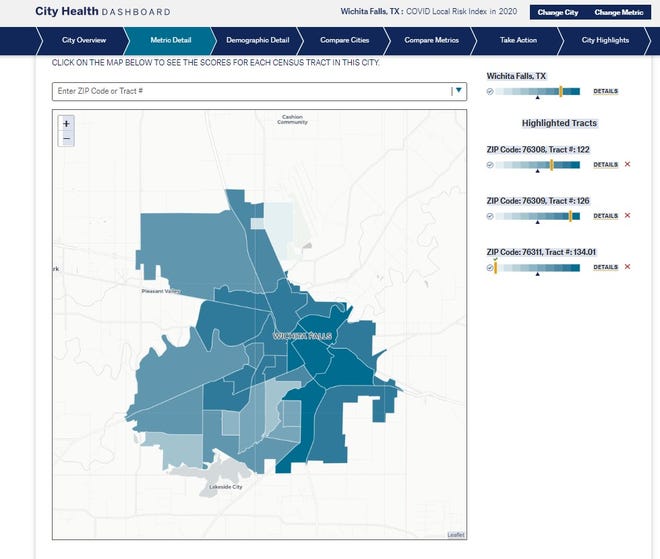Viewport: 660px width, 559px height.
Task: Click check circle icon for Tract 126
Action: (x=490, y=215)
